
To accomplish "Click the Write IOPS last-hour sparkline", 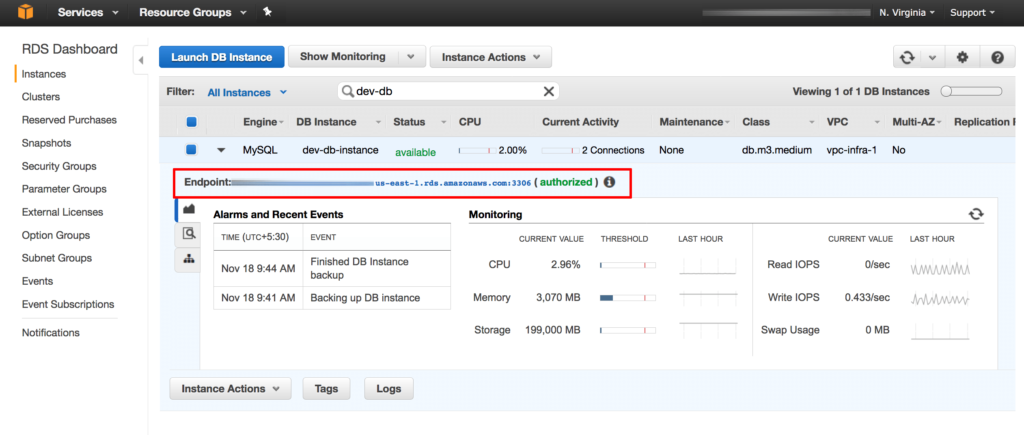I will coord(940,298).
